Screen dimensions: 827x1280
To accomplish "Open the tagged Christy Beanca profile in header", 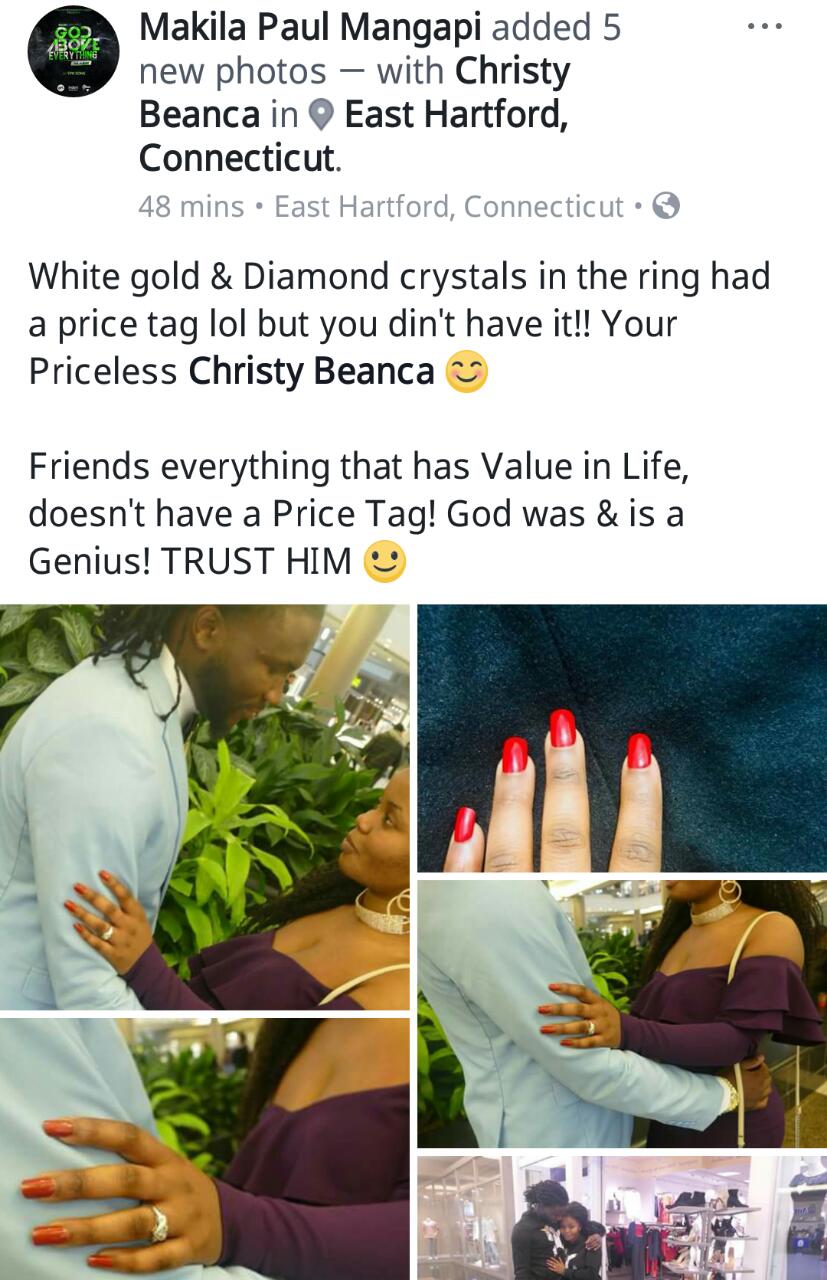I will coord(355,93).
